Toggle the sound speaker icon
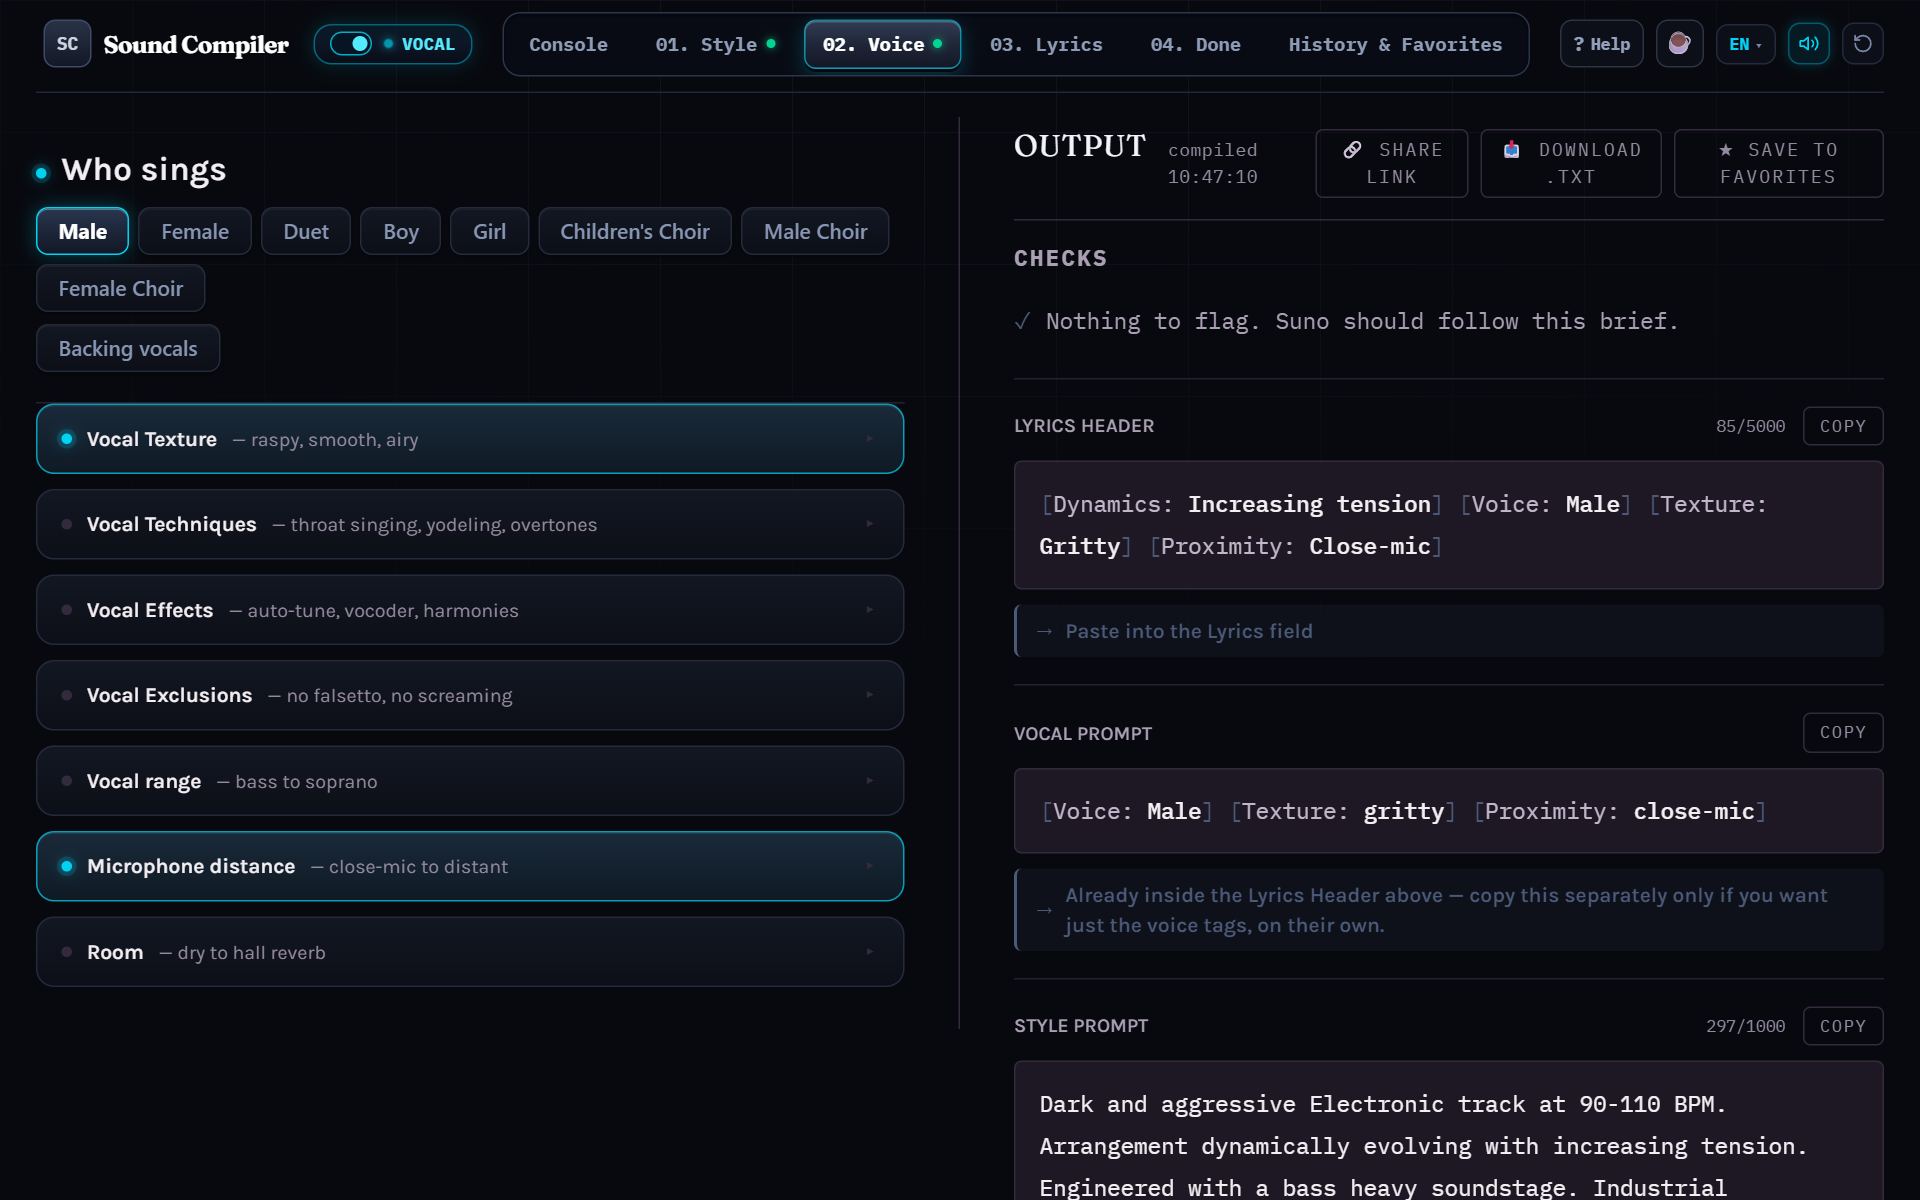Viewport: 1920px width, 1200px height. [x=1808, y=44]
